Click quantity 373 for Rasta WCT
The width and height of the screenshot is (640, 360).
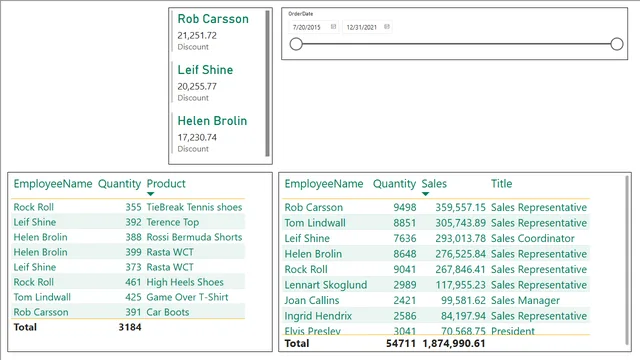pyautogui.click(x=133, y=267)
